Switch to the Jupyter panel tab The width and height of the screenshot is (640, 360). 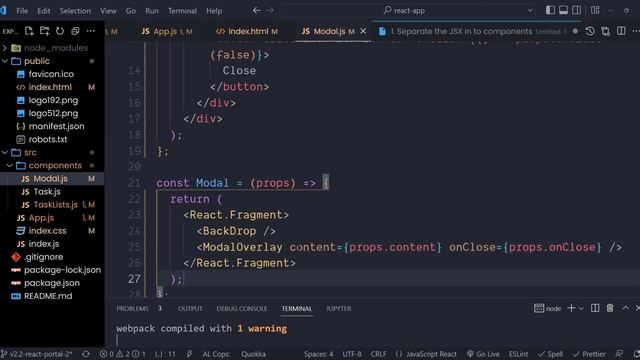click(x=338, y=309)
